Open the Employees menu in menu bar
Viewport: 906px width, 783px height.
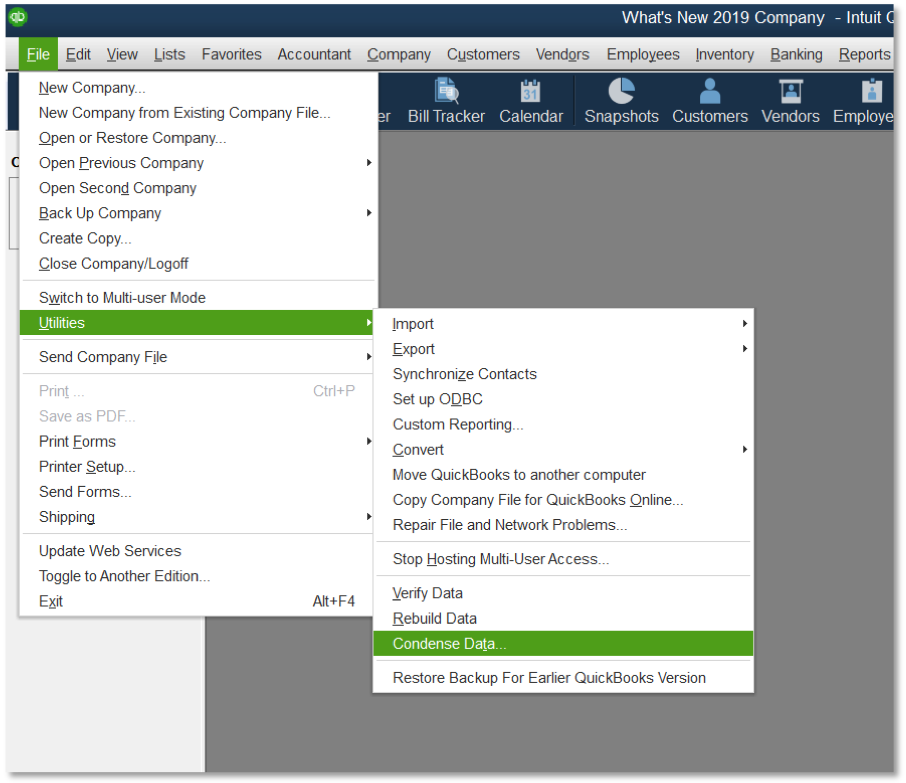(643, 54)
